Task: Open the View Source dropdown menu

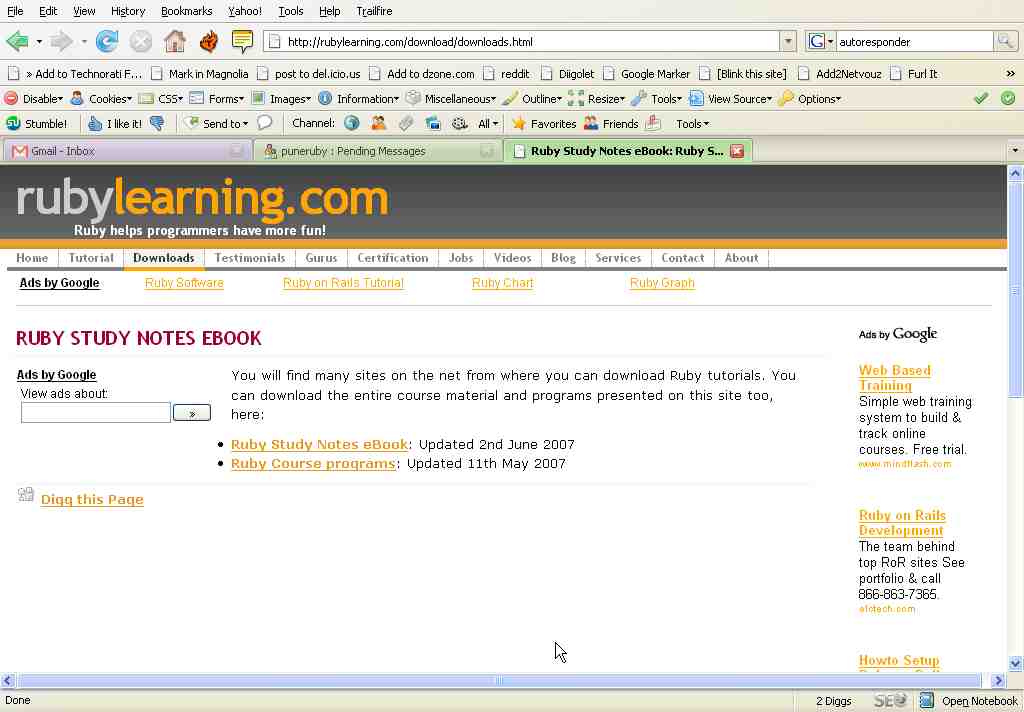Action: pos(731,99)
